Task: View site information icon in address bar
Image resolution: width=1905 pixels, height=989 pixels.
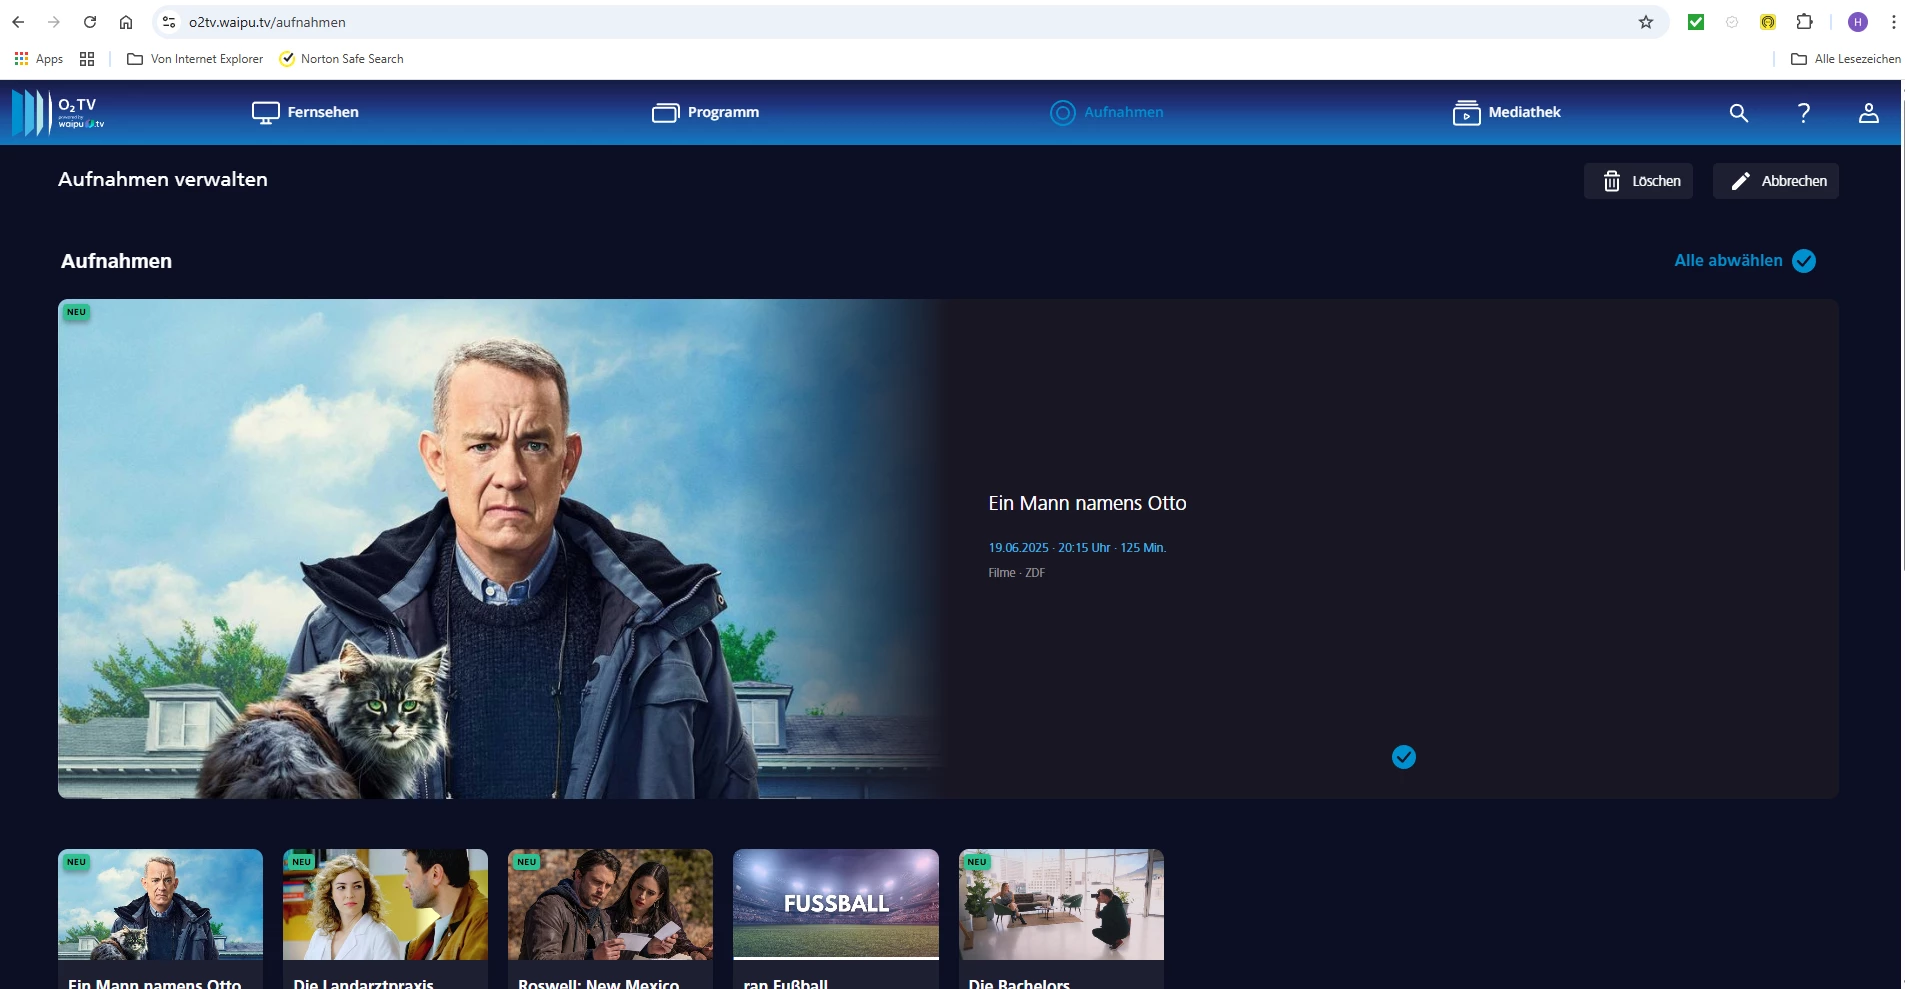Action: (x=169, y=22)
